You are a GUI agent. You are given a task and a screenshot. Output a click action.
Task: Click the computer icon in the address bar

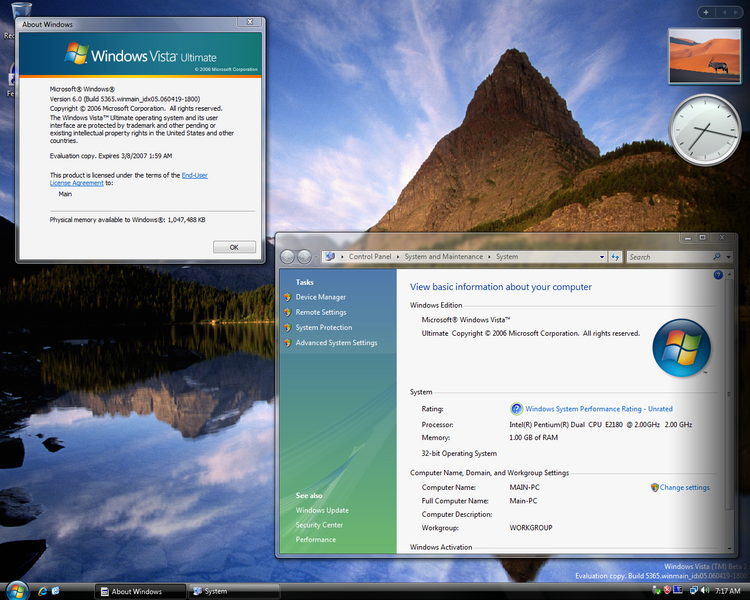330,256
